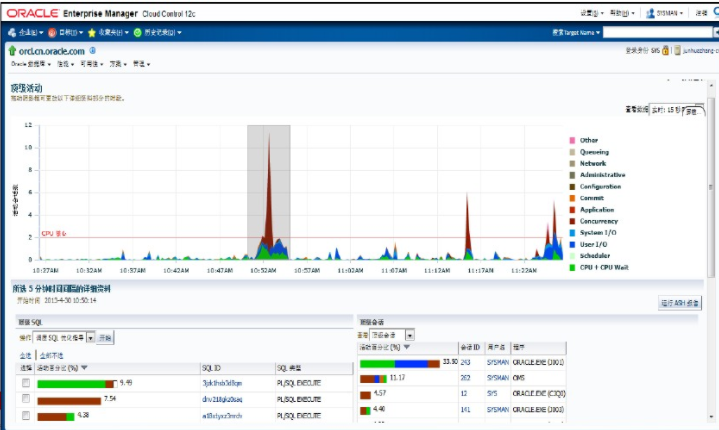Screen dimensions: 719x430
Task: Open the Enterprise menu label
Action: tap(31, 33)
